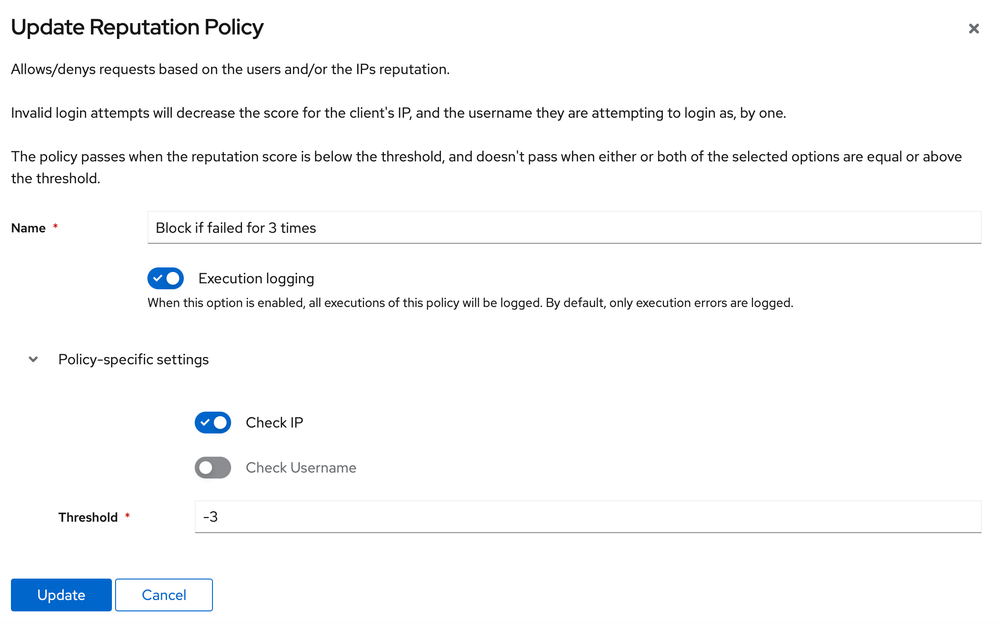
Task: Dismiss the Update Reputation Policy dialog
Action: (x=973, y=28)
